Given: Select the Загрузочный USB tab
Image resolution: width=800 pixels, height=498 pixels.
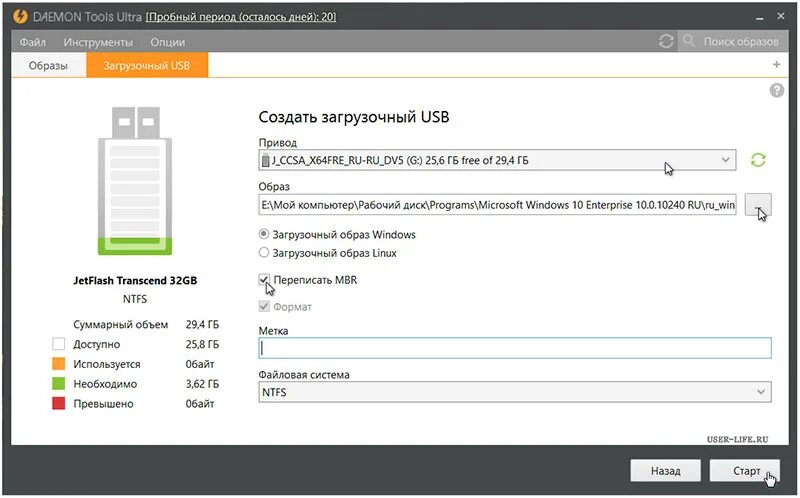Looking at the screenshot, I should pos(147,65).
